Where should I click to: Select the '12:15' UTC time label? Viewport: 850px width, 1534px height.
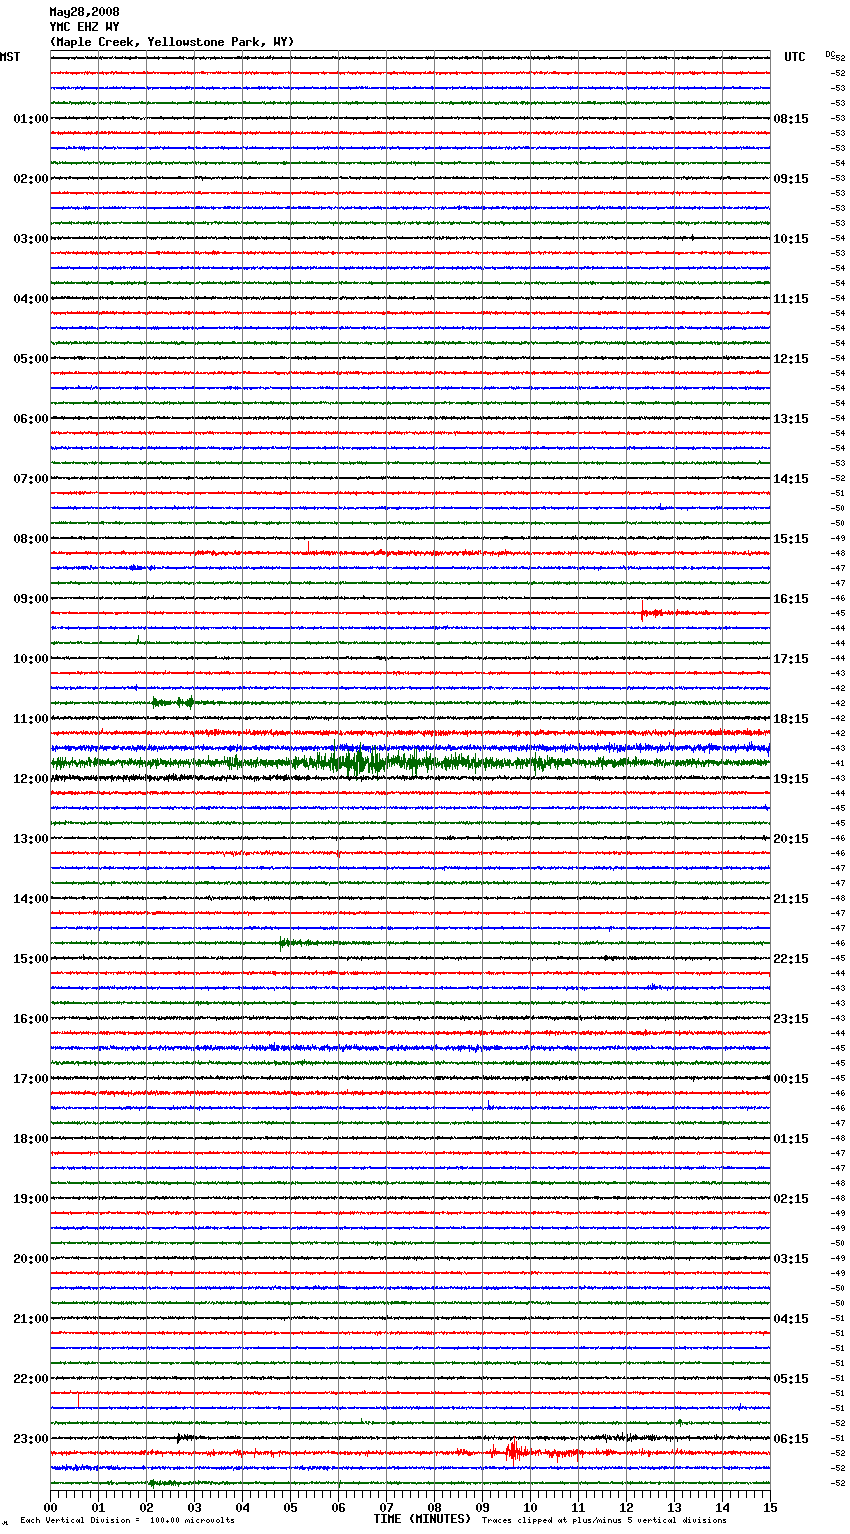click(791, 359)
